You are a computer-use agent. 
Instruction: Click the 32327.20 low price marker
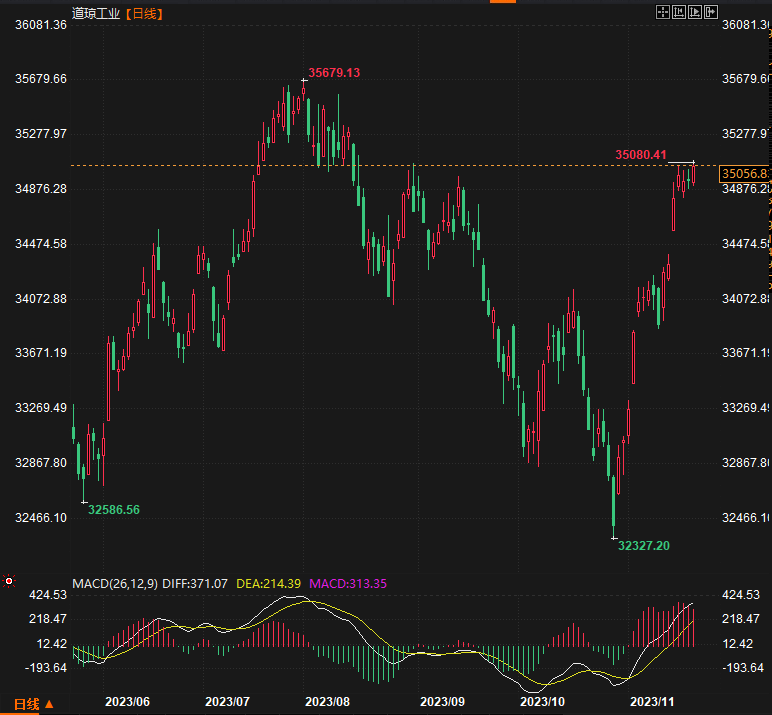click(x=644, y=546)
